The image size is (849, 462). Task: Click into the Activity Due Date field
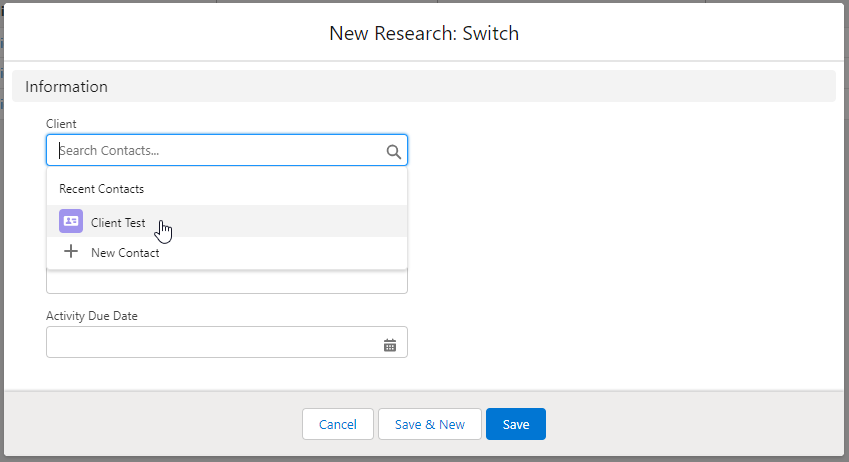tap(210, 343)
